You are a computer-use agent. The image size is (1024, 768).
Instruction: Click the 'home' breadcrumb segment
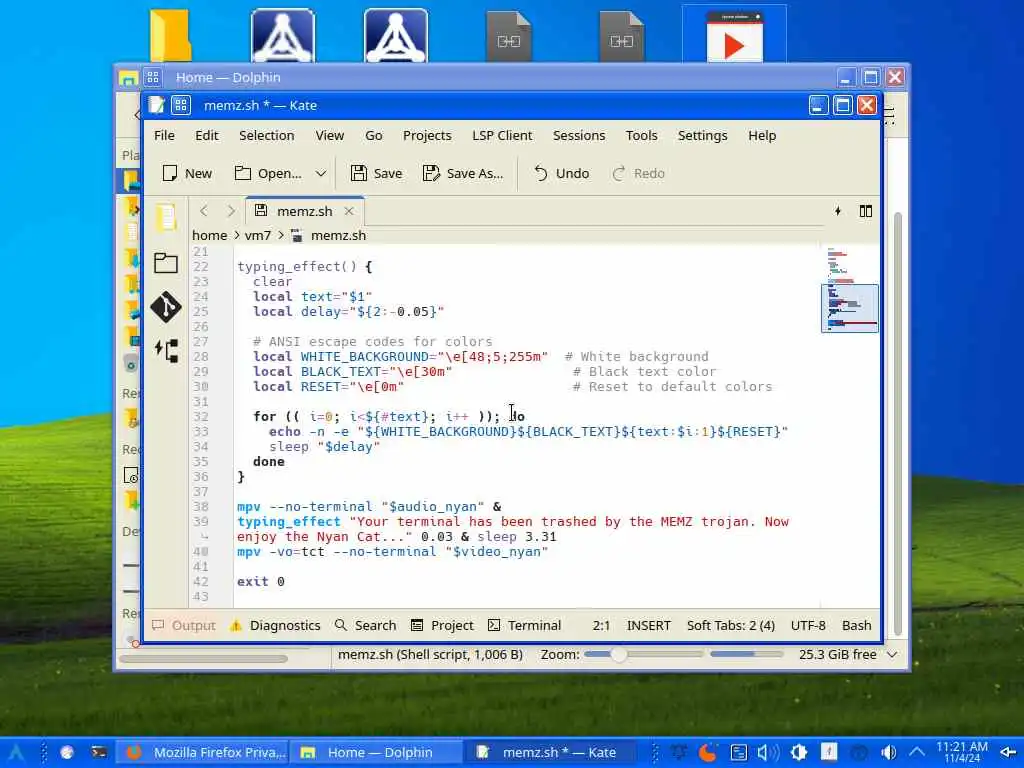click(x=210, y=235)
